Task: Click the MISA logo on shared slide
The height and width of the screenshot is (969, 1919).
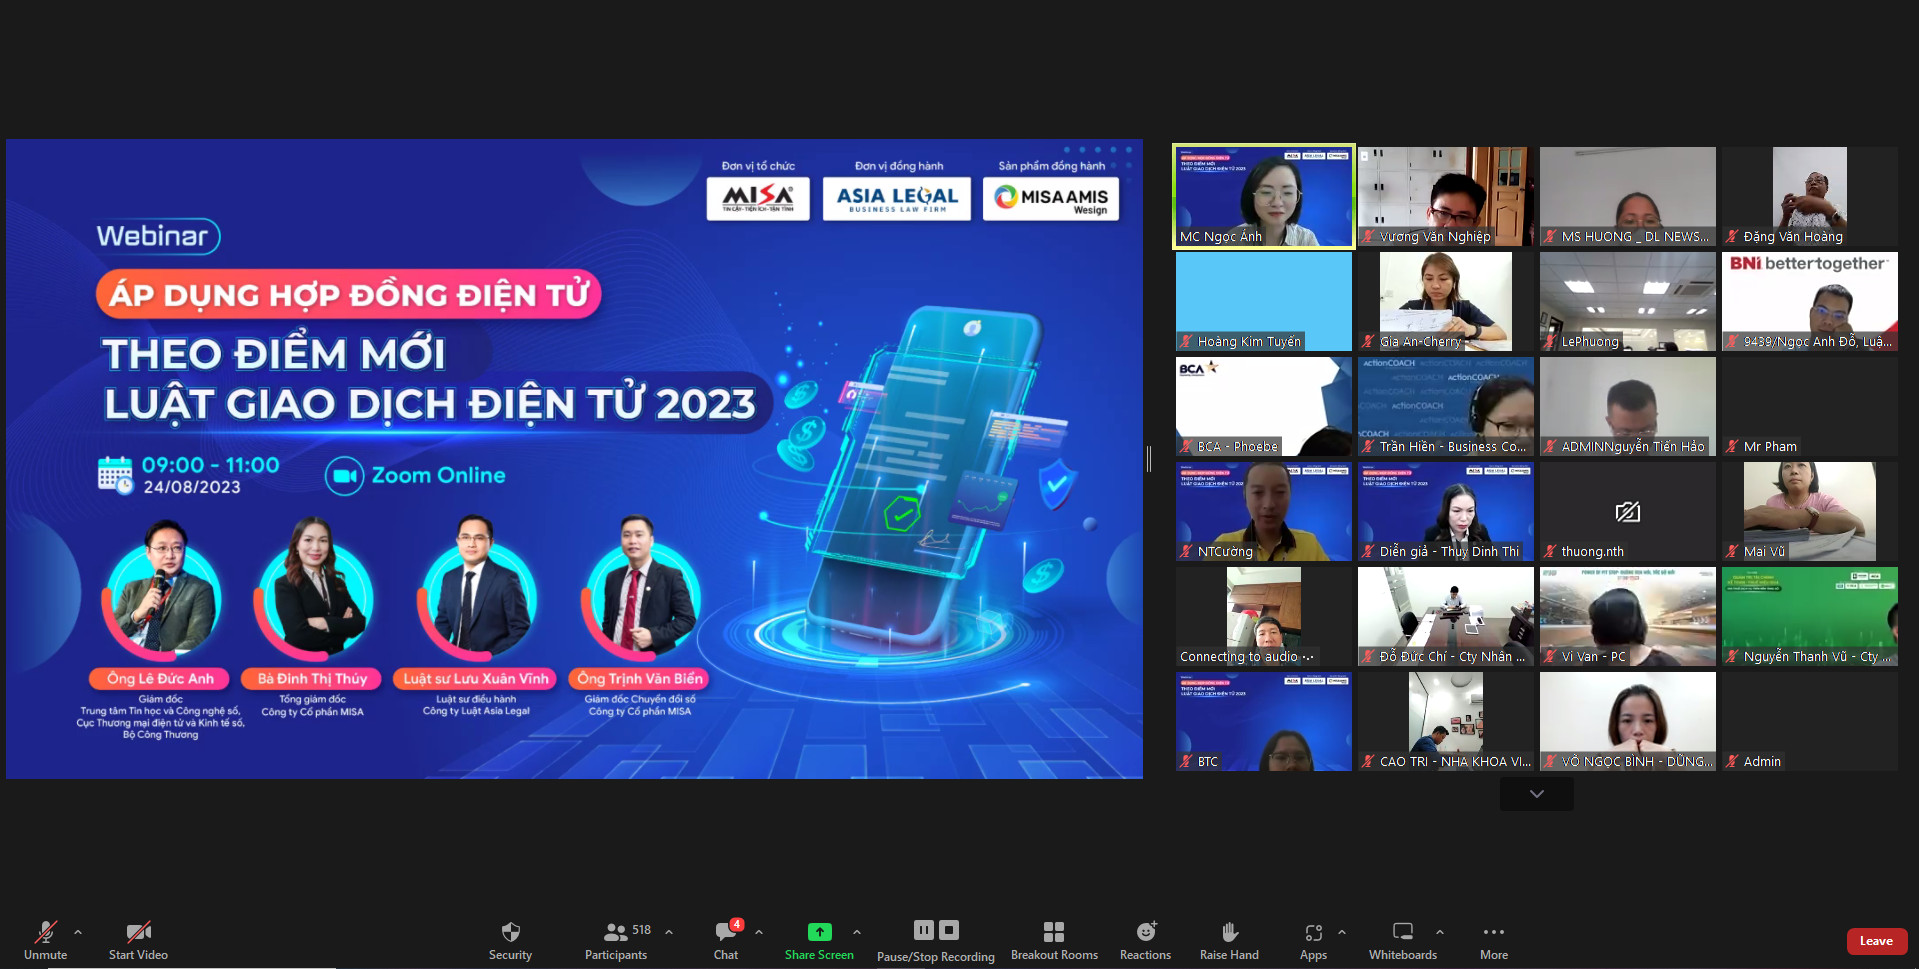Action: 758,198
